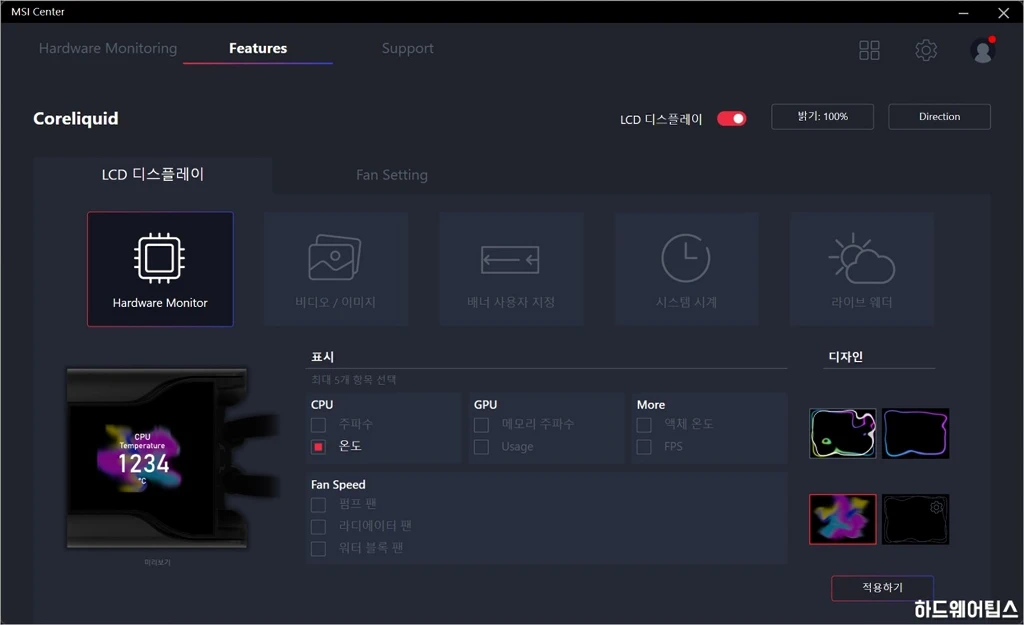Check the CPU 주파수 checkbox
The width and height of the screenshot is (1024, 625).
(x=318, y=425)
